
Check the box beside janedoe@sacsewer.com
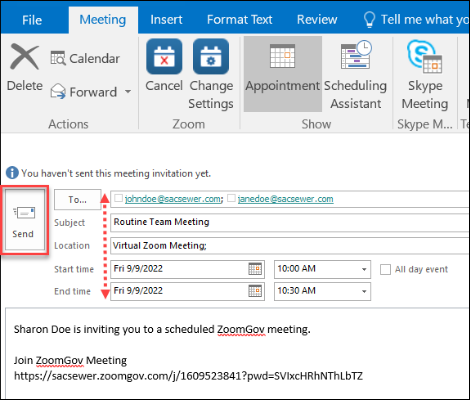coord(231,198)
